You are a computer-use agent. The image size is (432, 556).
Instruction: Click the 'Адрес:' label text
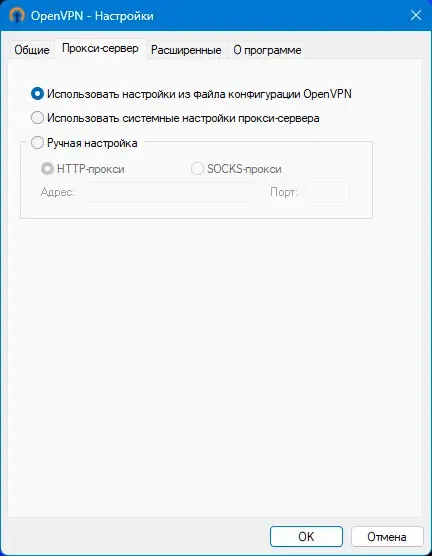(58, 192)
